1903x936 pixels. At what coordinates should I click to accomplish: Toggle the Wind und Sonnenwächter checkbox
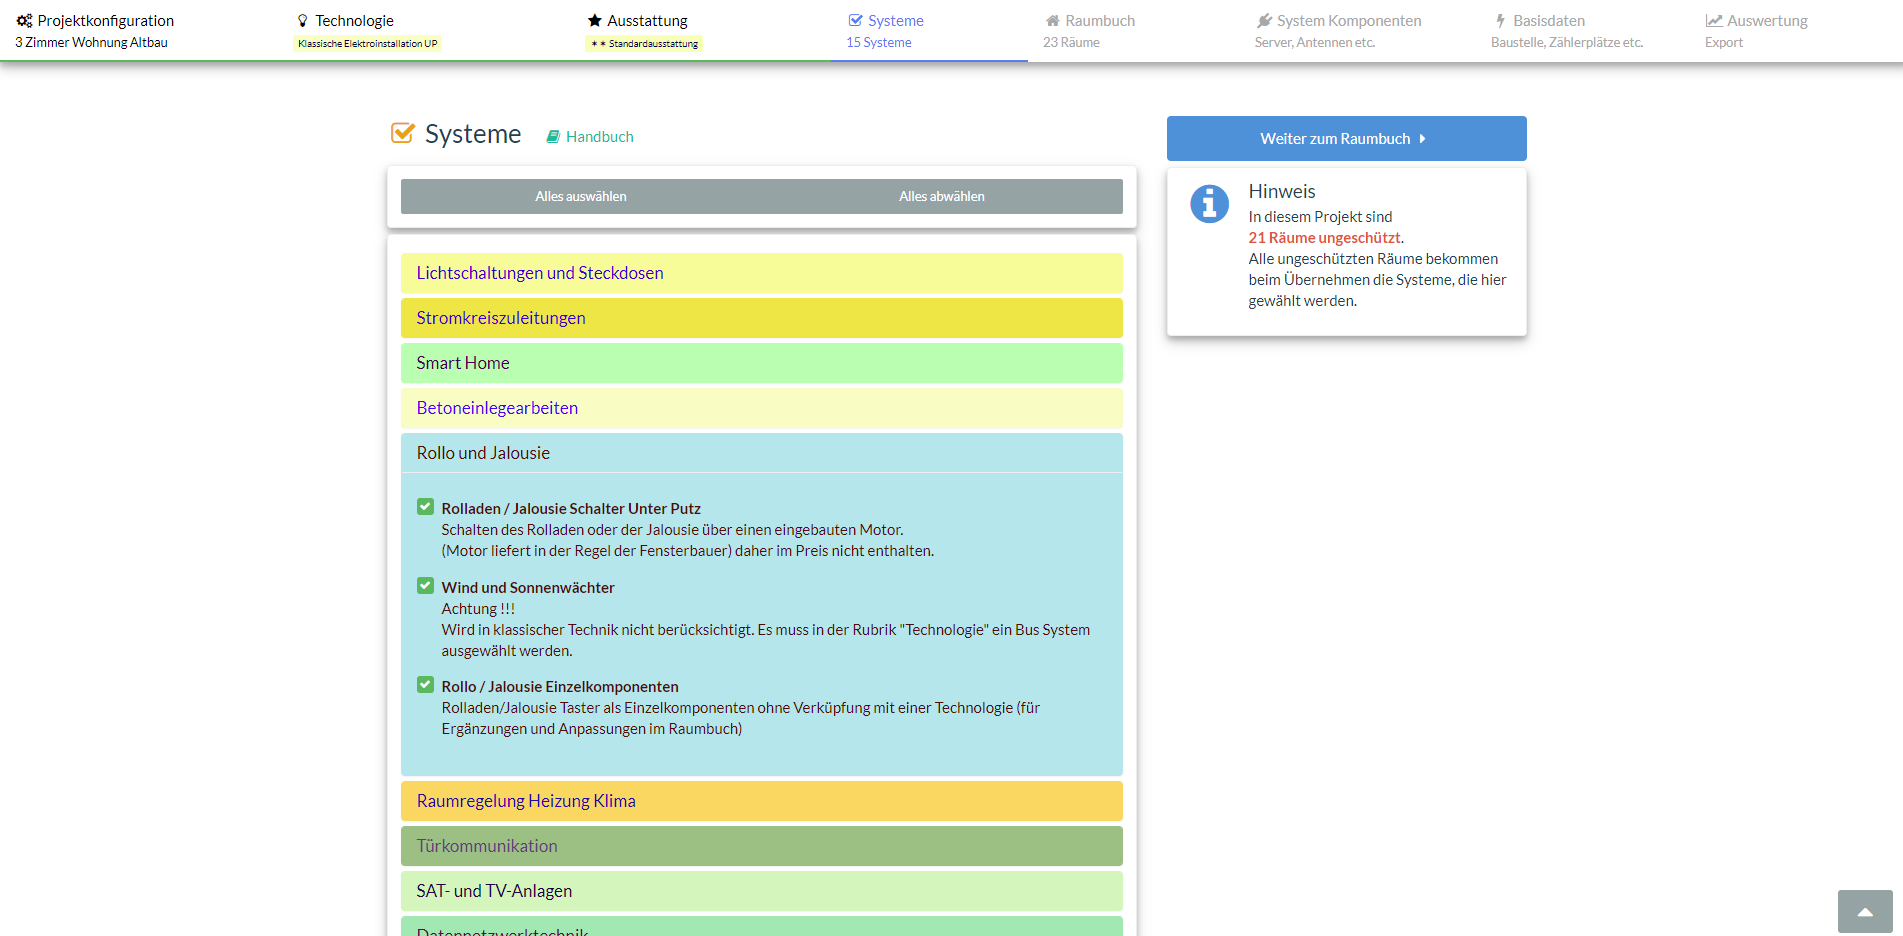(426, 586)
